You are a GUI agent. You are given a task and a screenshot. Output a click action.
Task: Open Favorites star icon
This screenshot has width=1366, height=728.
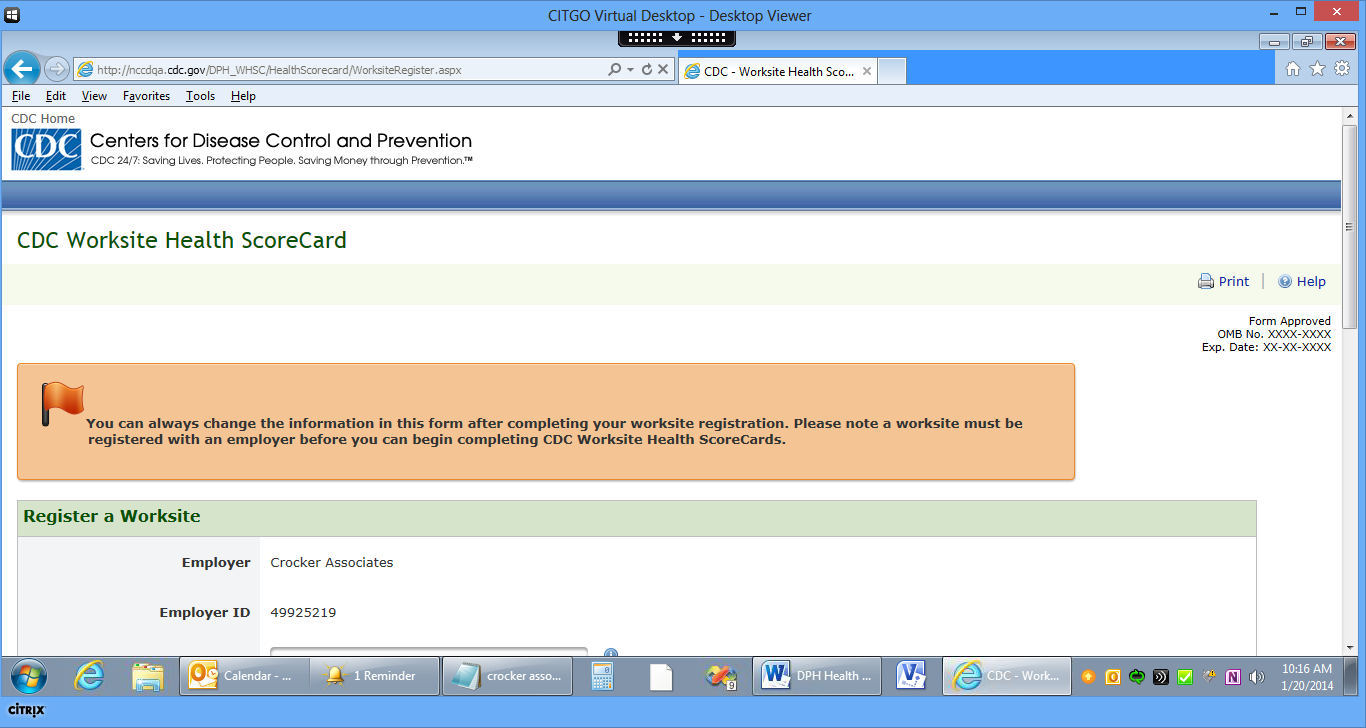pos(1317,69)
